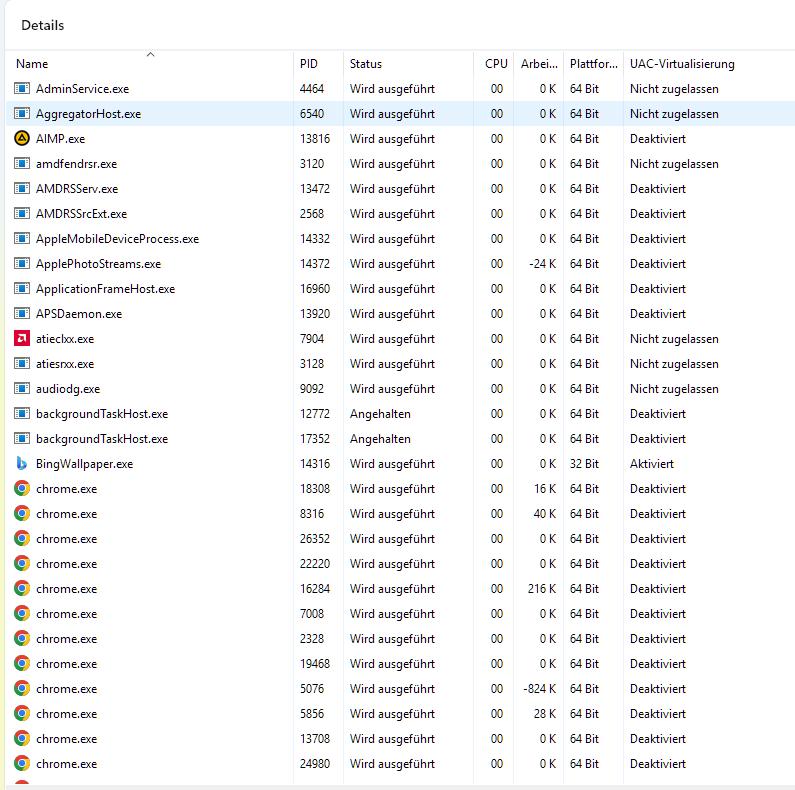Click PID value 14372
Viewport: 795px width, 790px height.
[315, 264]
